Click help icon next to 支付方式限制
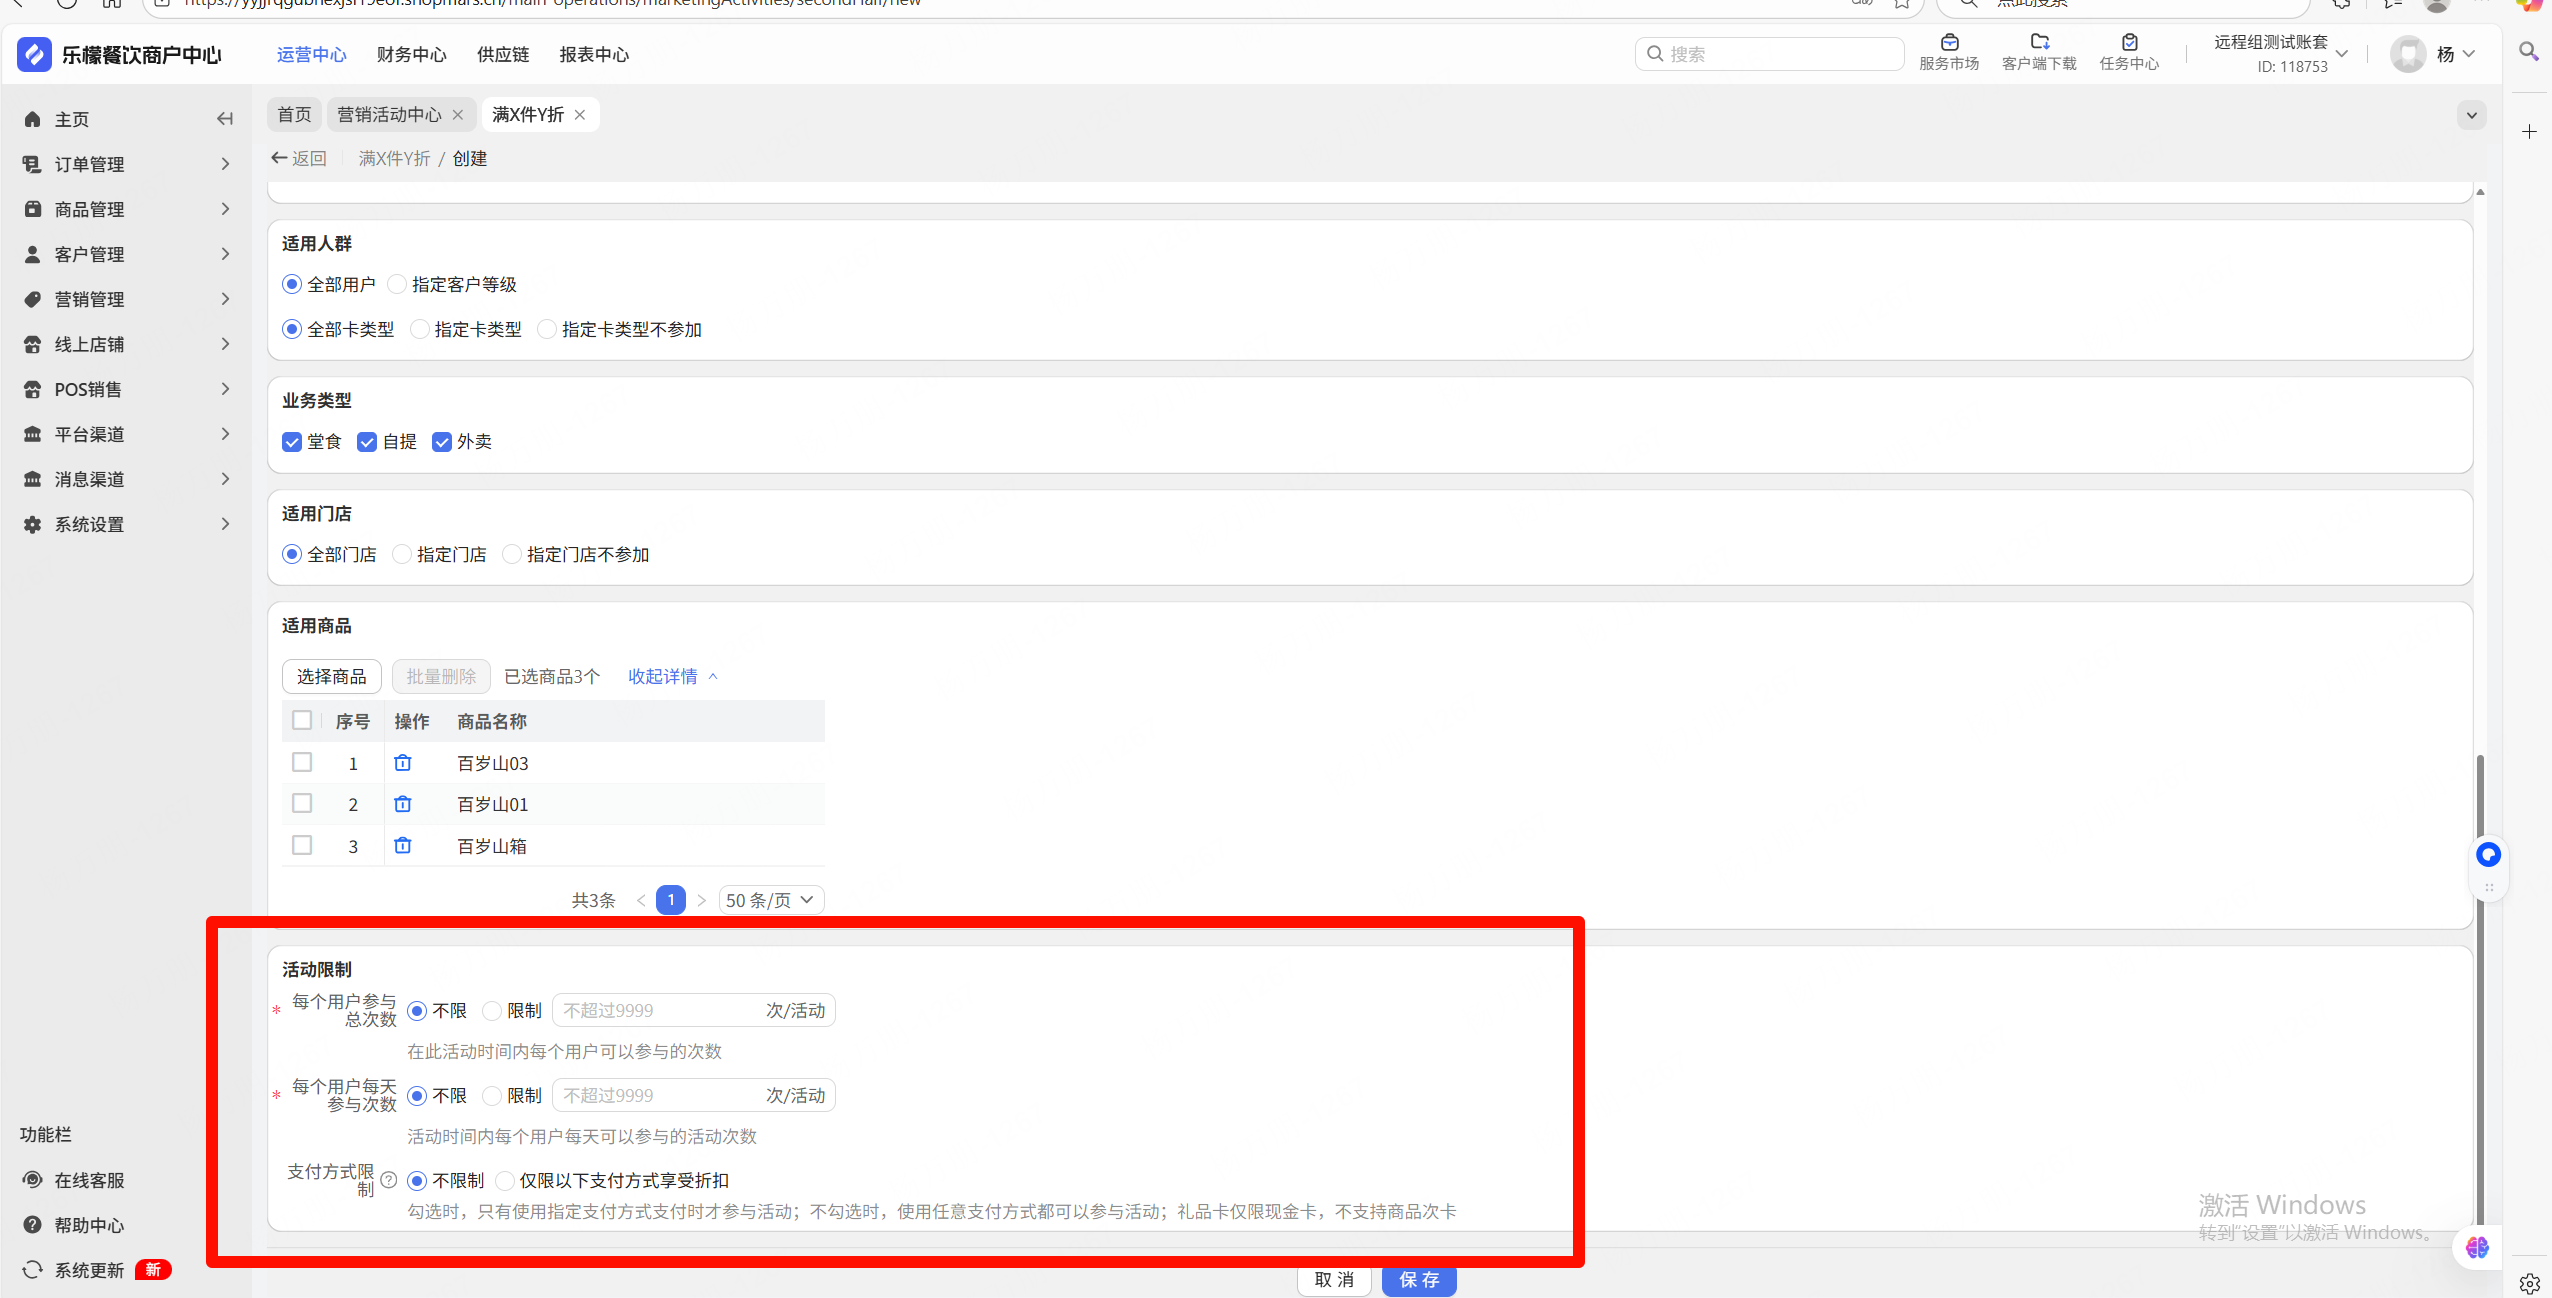The width and height of the screenshot is (2552, 1298). point(389,1180)
